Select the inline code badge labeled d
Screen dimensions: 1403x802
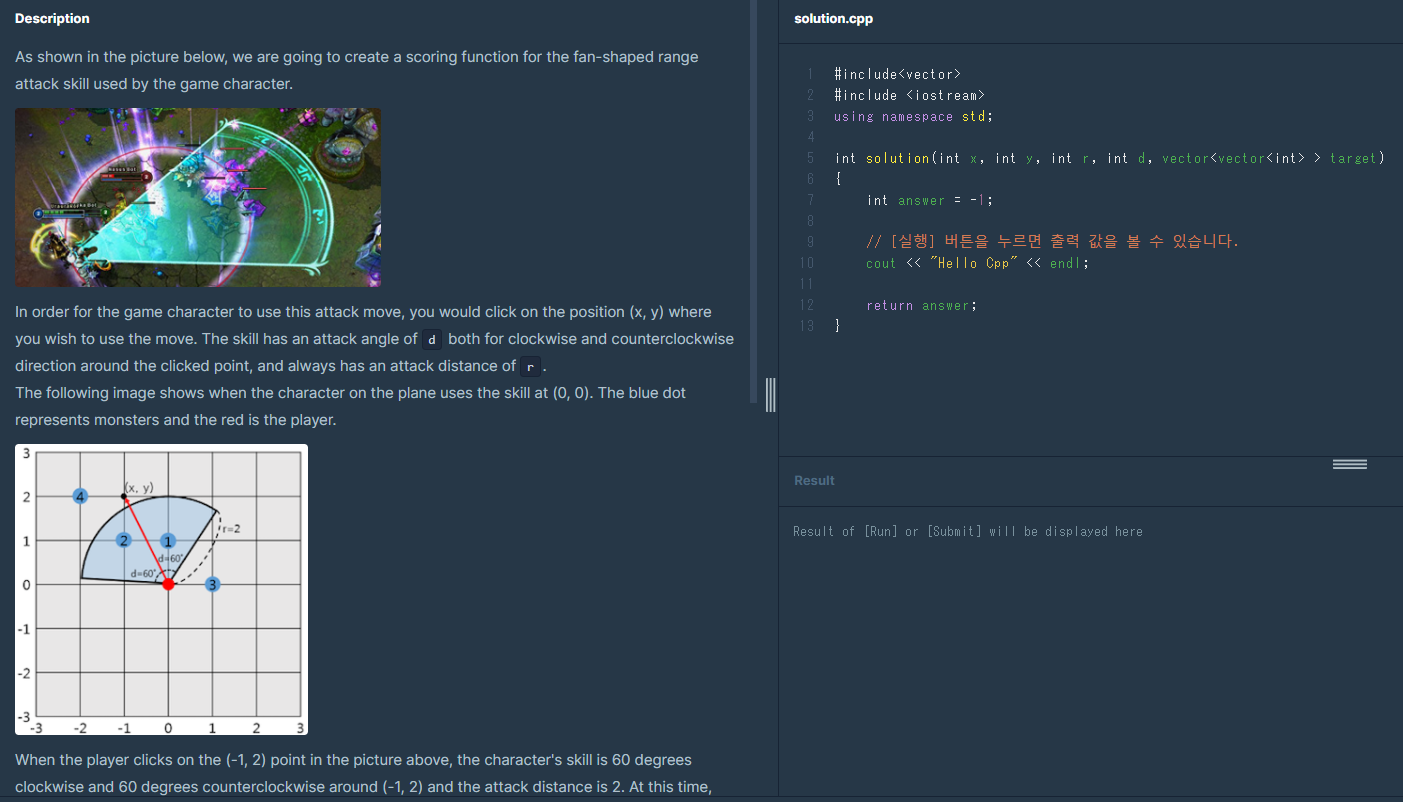(x=431, y=339)
